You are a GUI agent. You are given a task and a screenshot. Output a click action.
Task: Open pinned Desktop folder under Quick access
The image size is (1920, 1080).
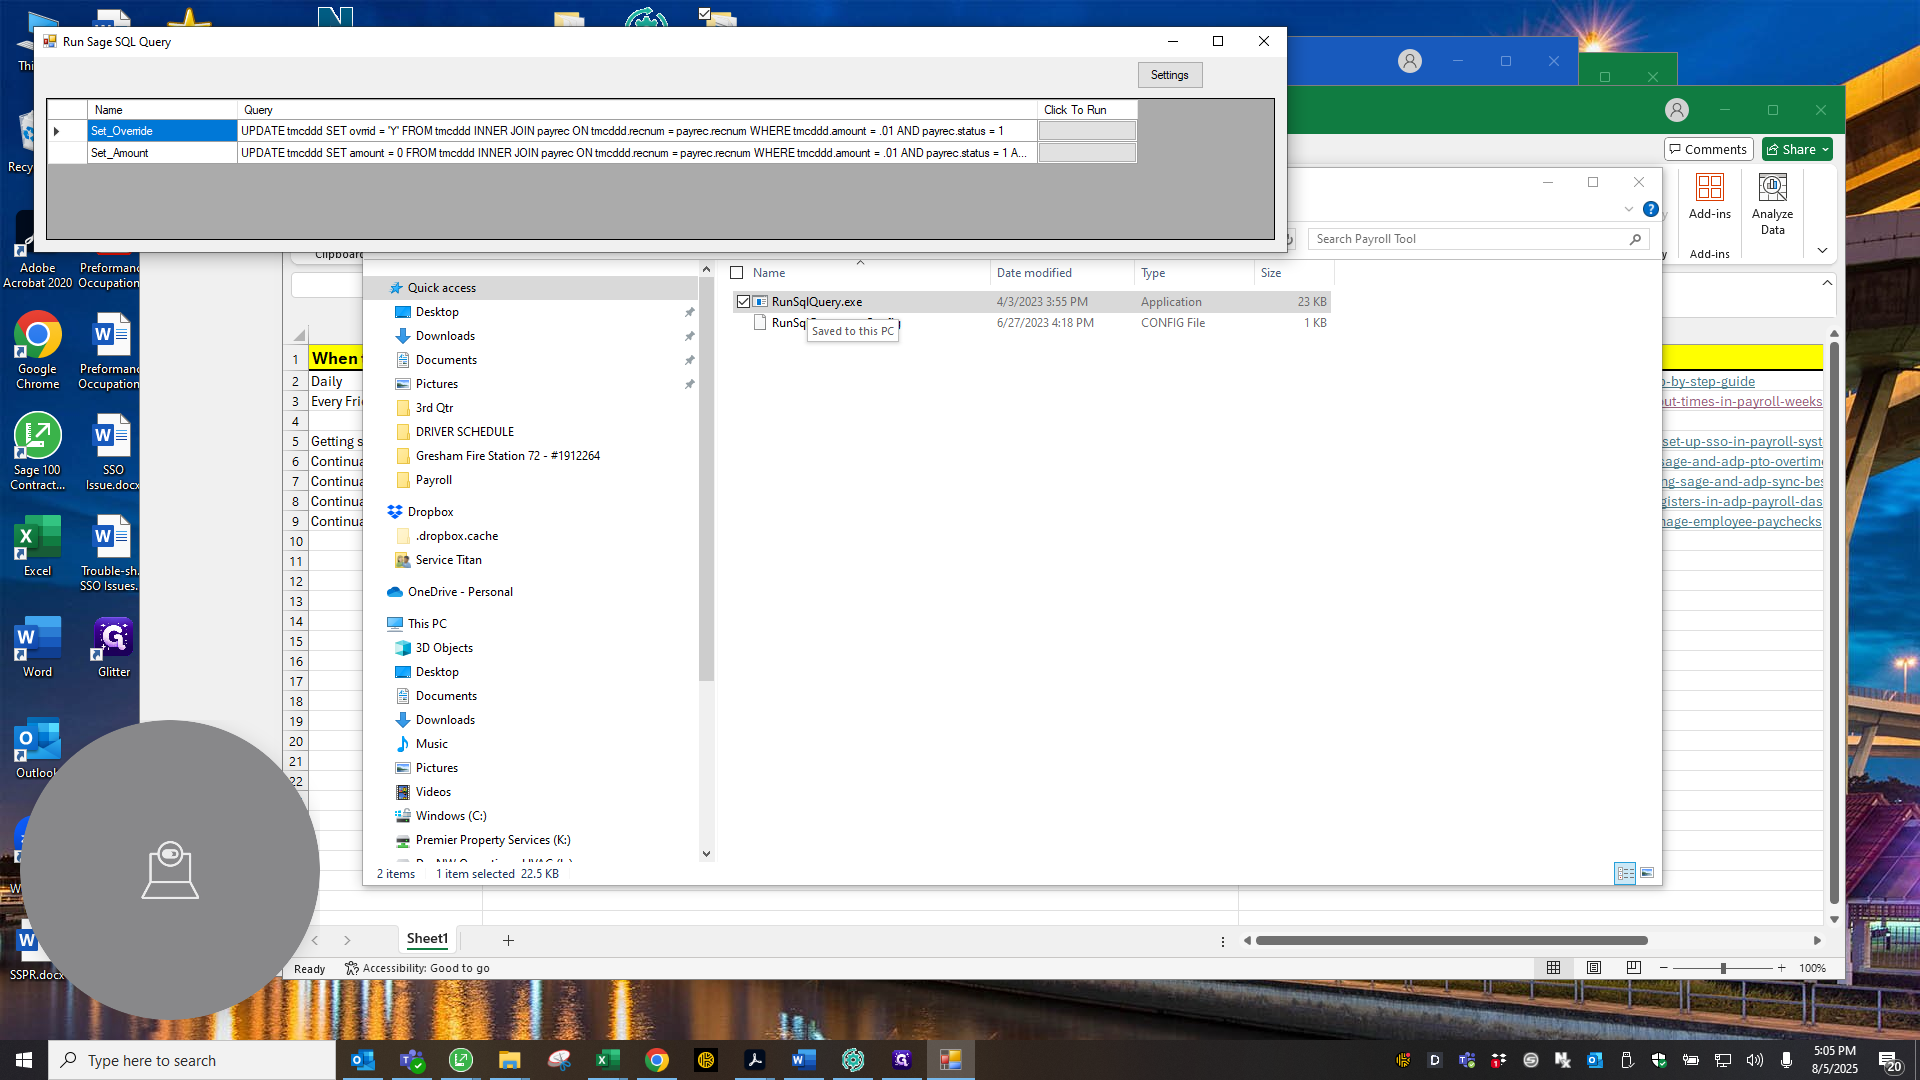coord(437,312)
